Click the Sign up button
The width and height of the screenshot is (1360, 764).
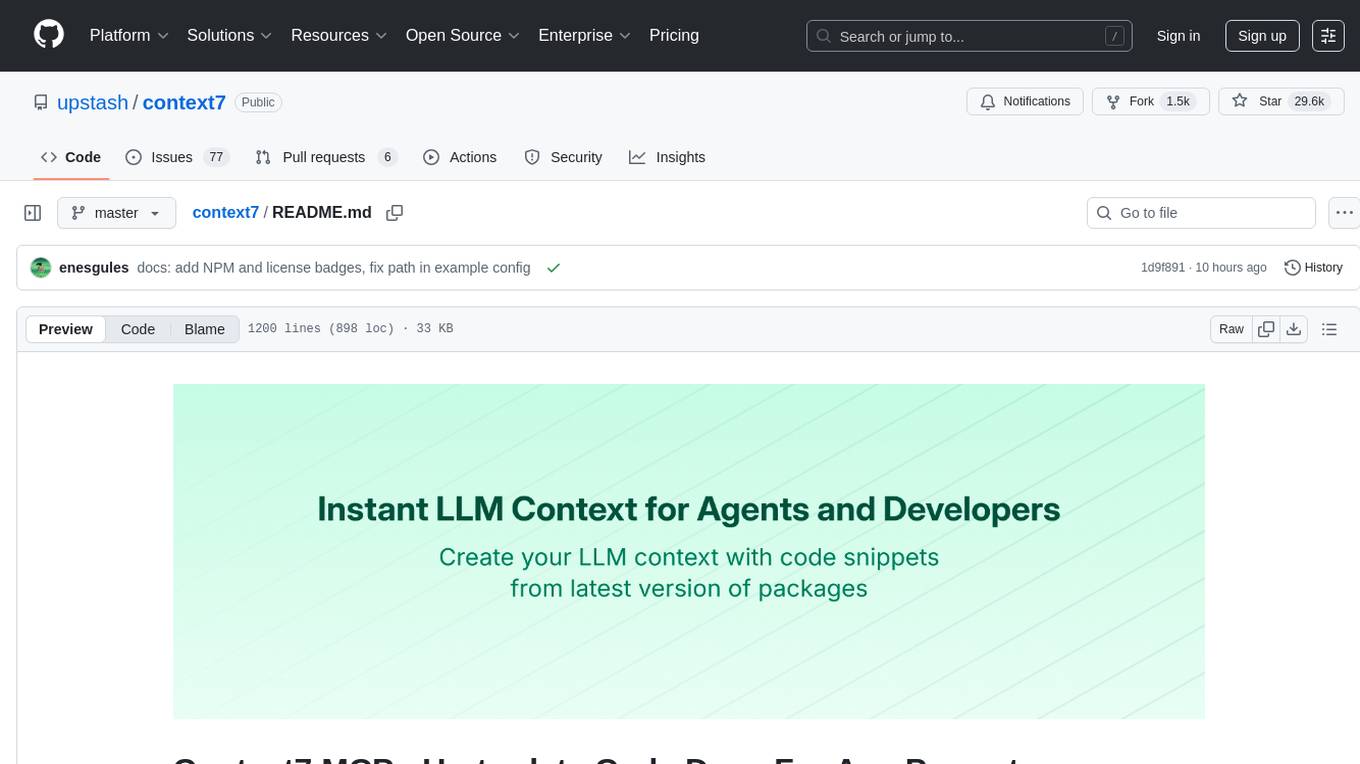pyautogui.click(x=1262, y=36)
